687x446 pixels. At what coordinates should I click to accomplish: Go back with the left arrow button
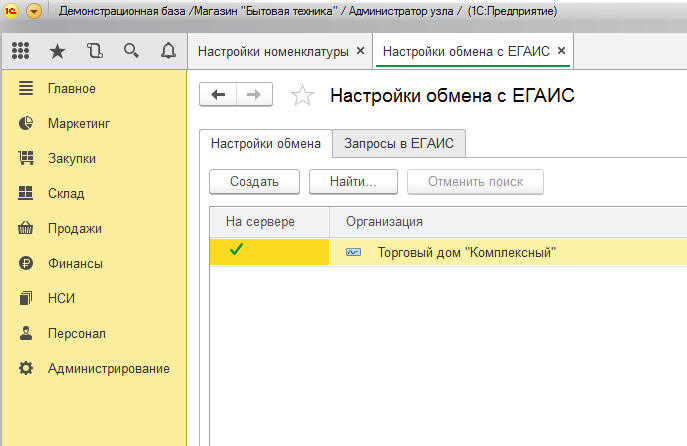[218, 94]
